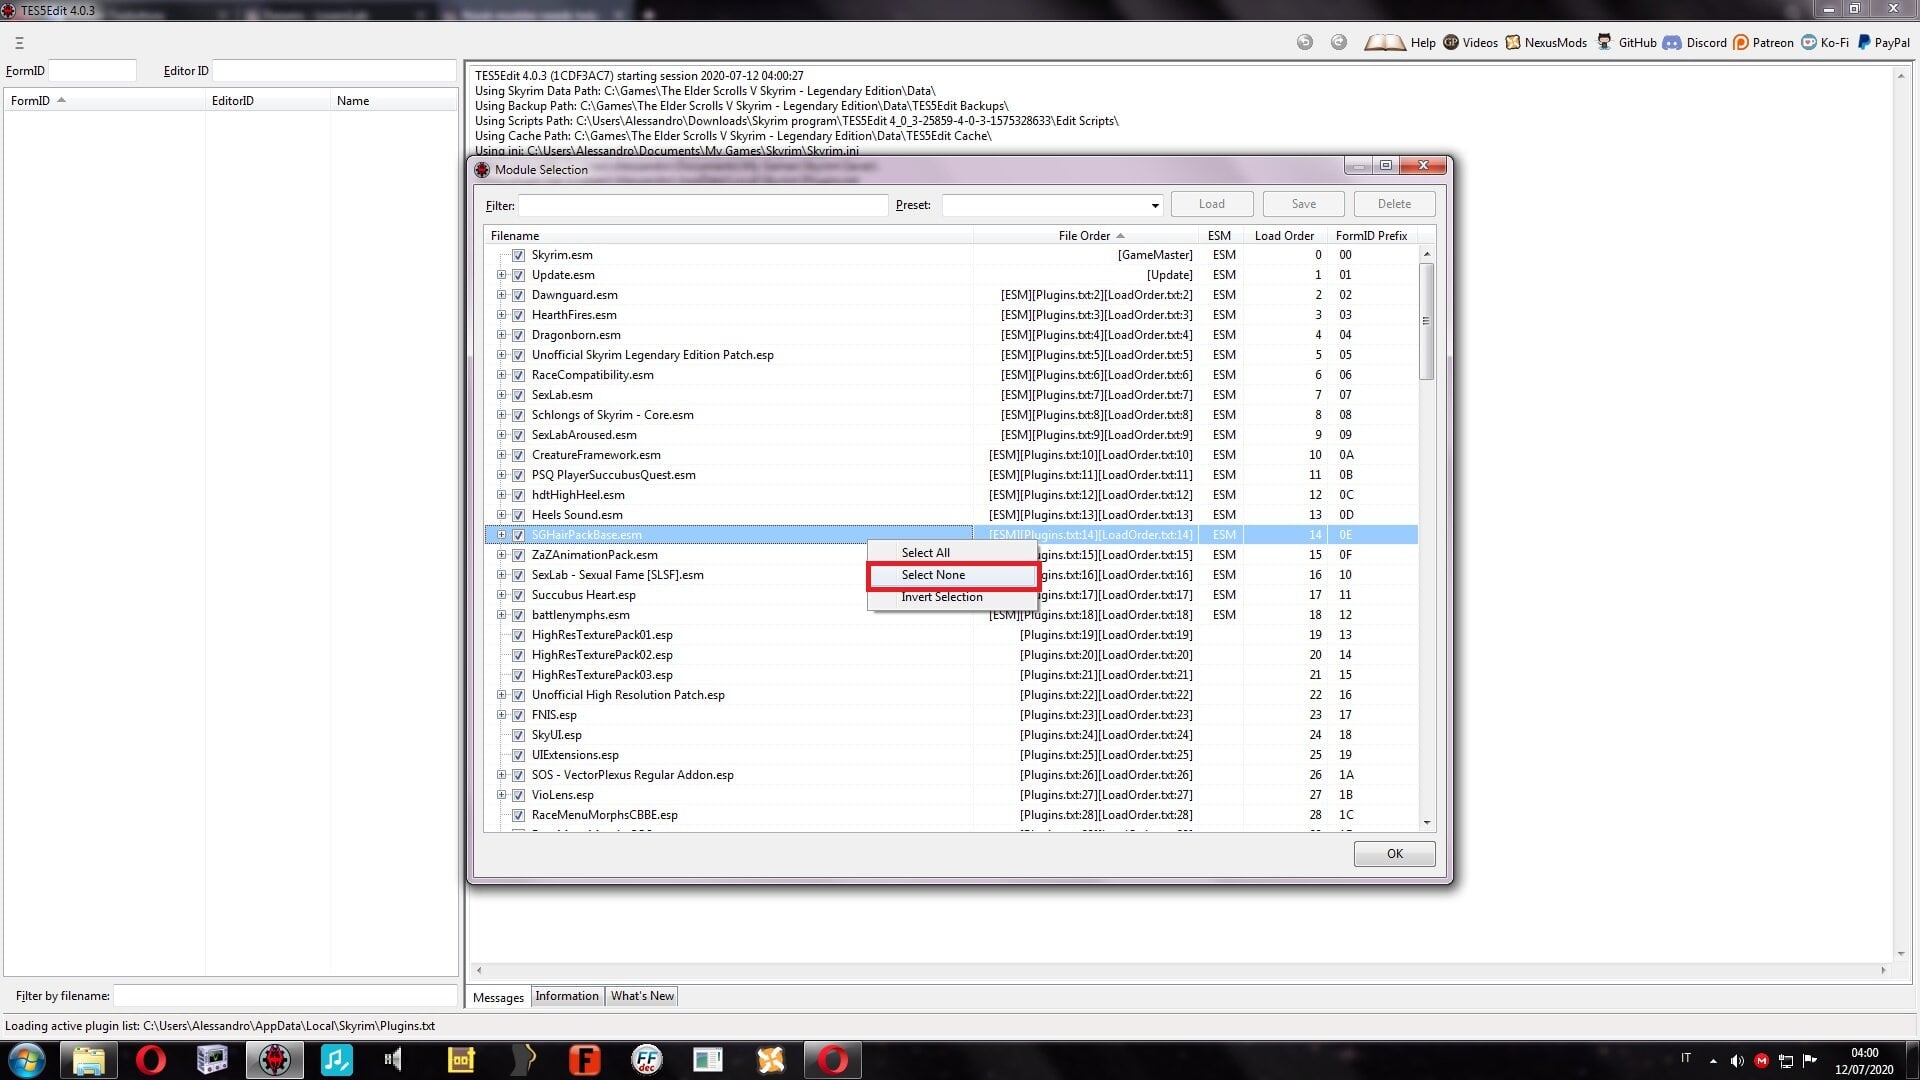Expand the CreatureFramework.esm tree node

pyautogui.click(x=501, y=455)
